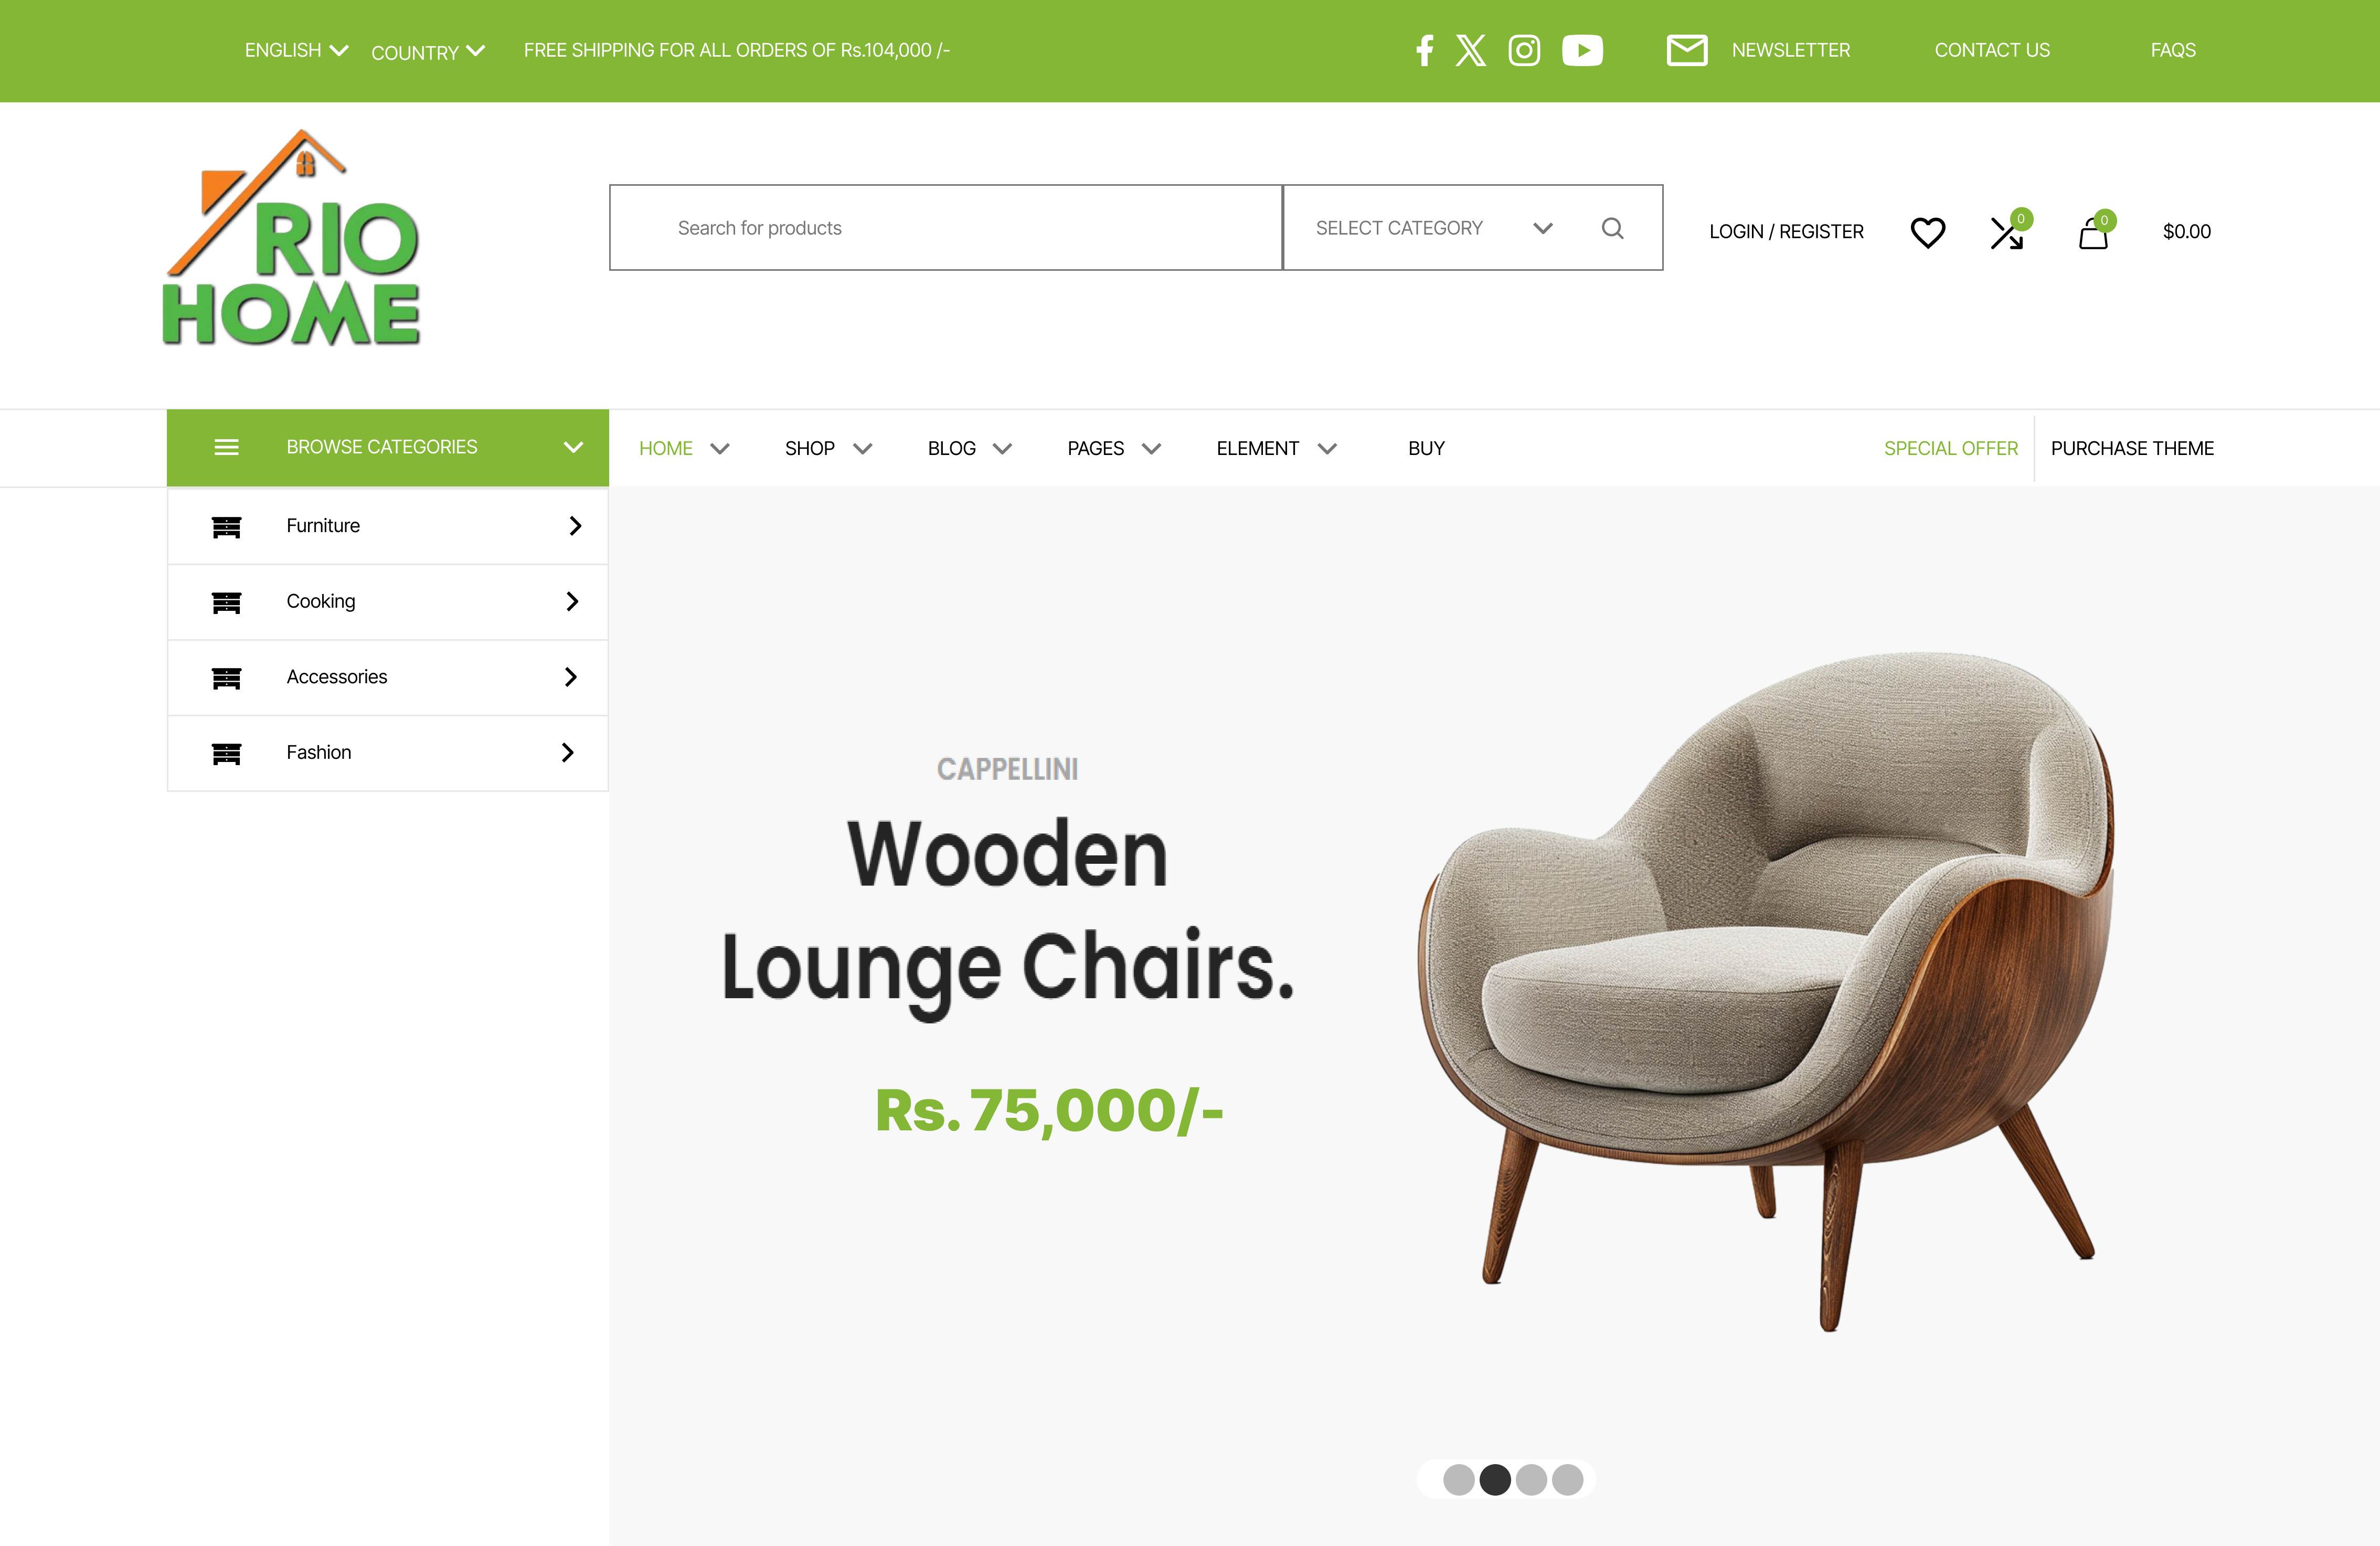The width and height of the screenshot is (2380, 1546).
Task: Click the wishlist heart icon
Action: coord(1928,232)
